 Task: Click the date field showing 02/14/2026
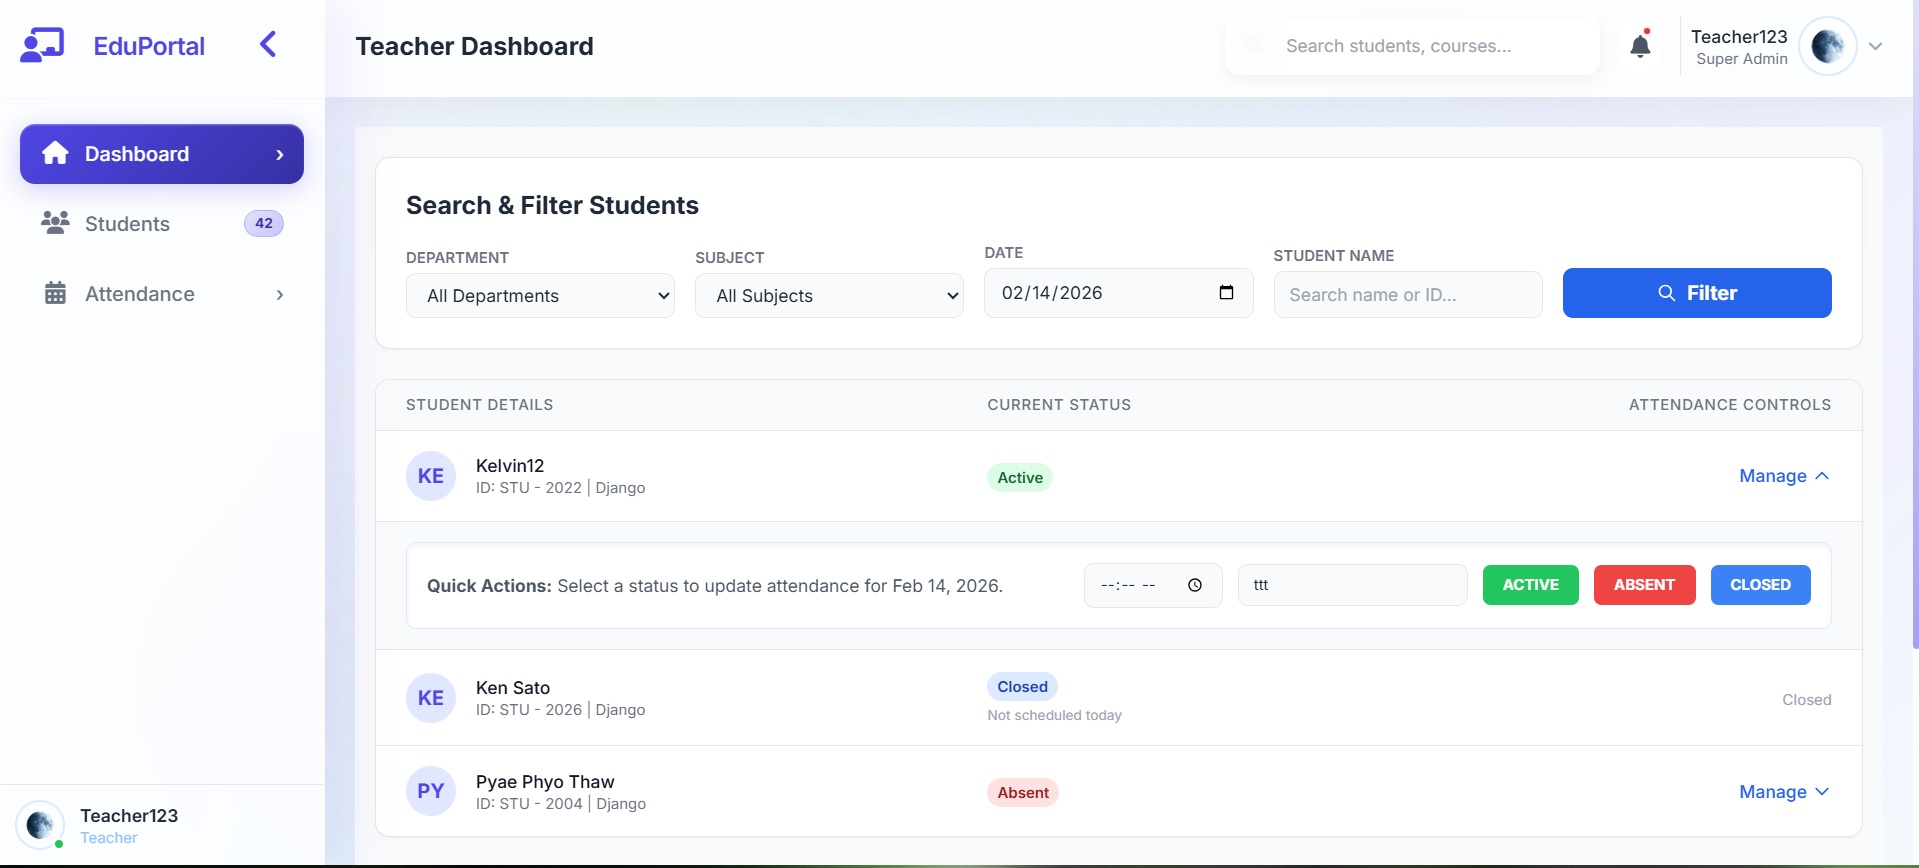tap(1118, 293)
